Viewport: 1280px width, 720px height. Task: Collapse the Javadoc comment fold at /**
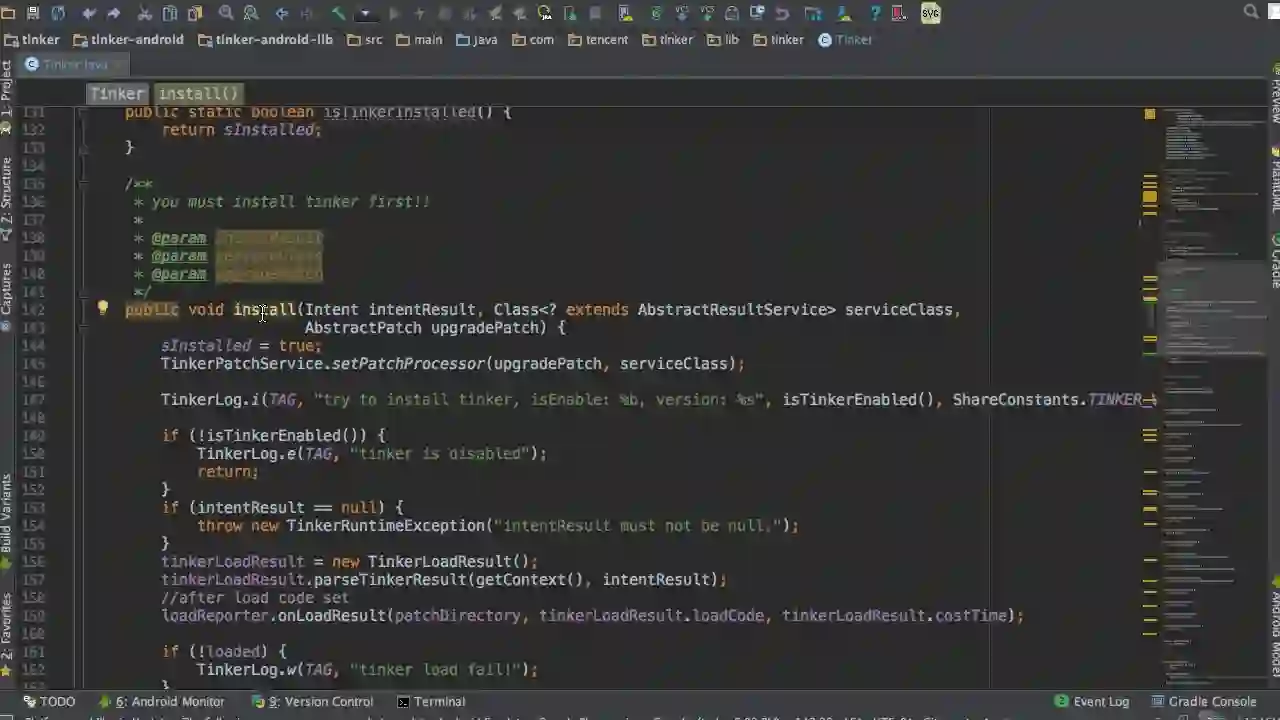click(x=84, y=184)
